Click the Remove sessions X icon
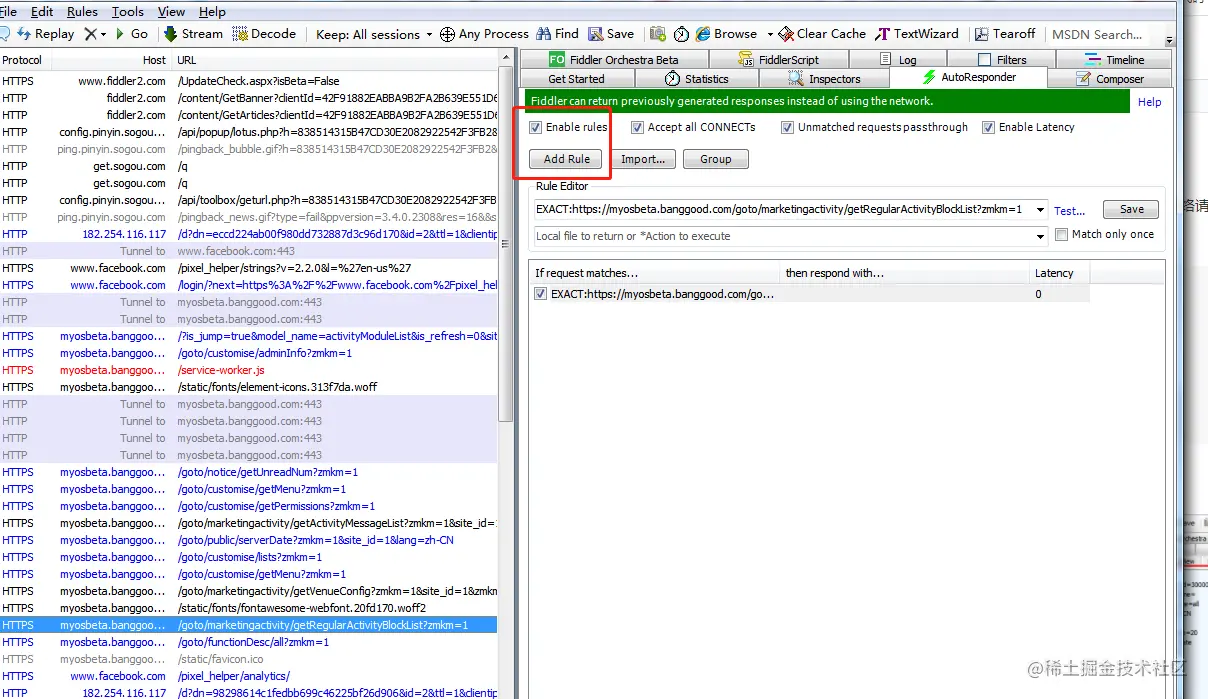The image size is (1208, 699). [x=90, y=34]
